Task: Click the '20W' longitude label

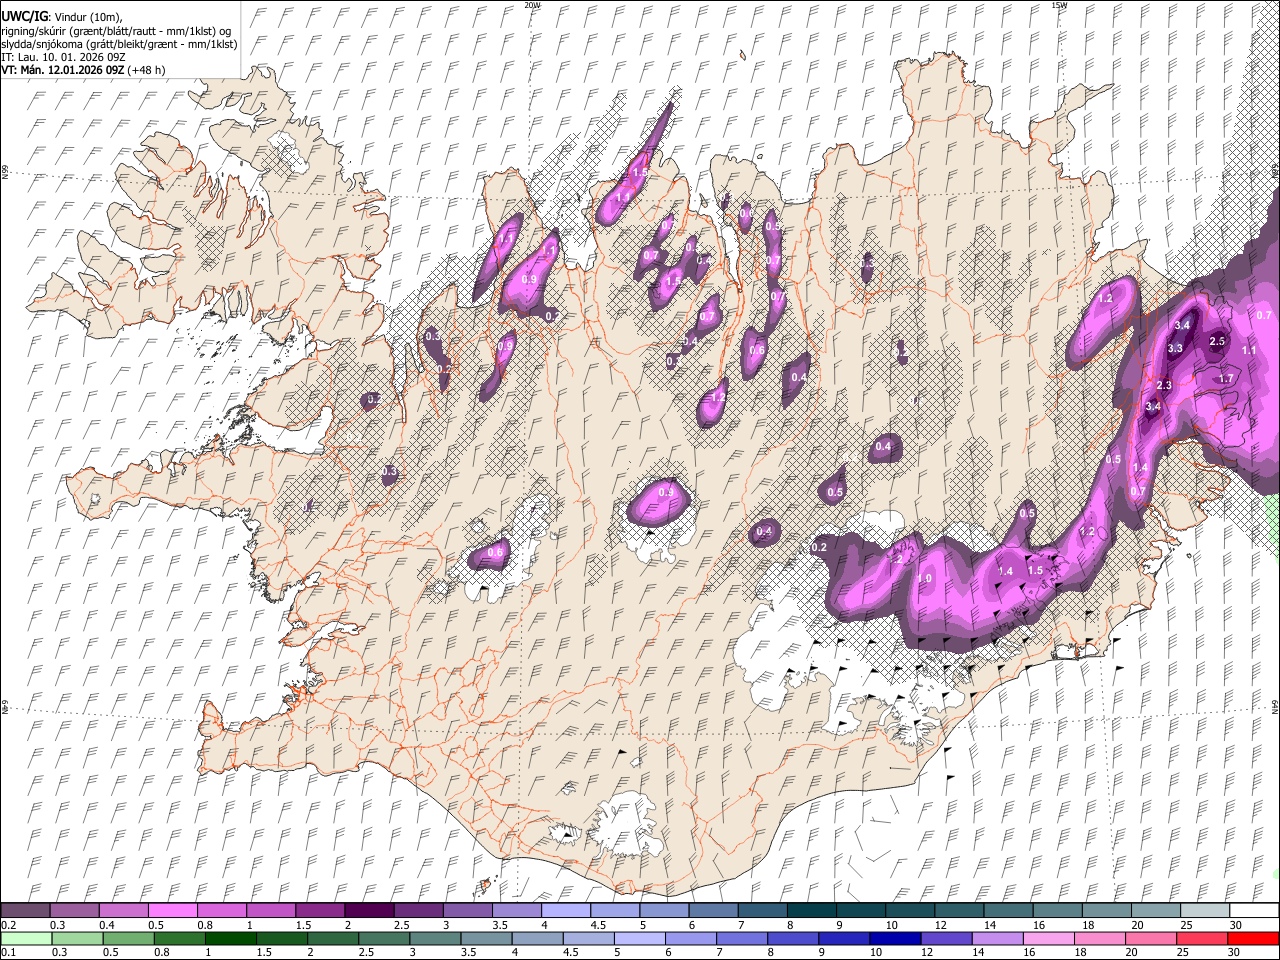Action: pos(532,5)
